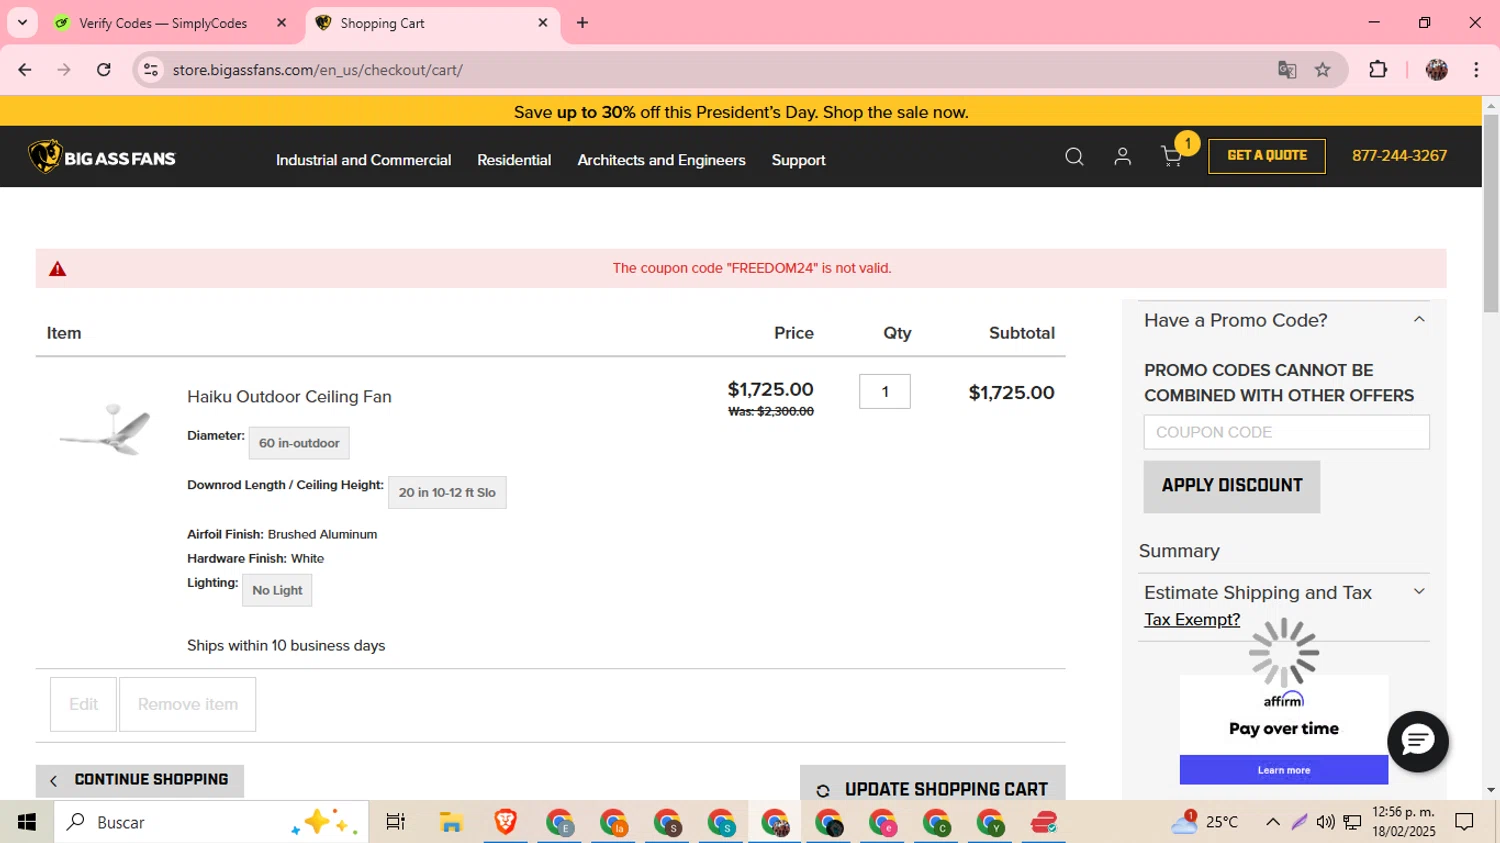Click the translate page icon
This screenshot has width=1500, height=843.
click(1287, 70)
